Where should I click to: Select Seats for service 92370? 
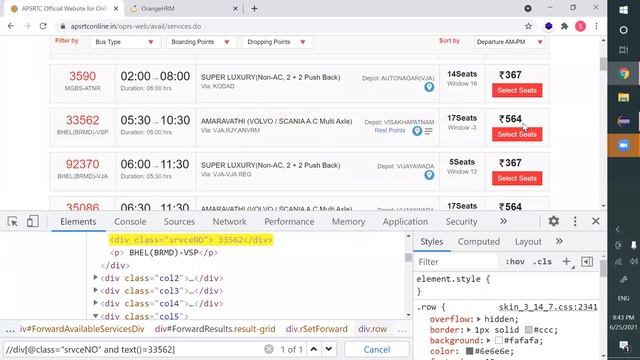[517, 178]
